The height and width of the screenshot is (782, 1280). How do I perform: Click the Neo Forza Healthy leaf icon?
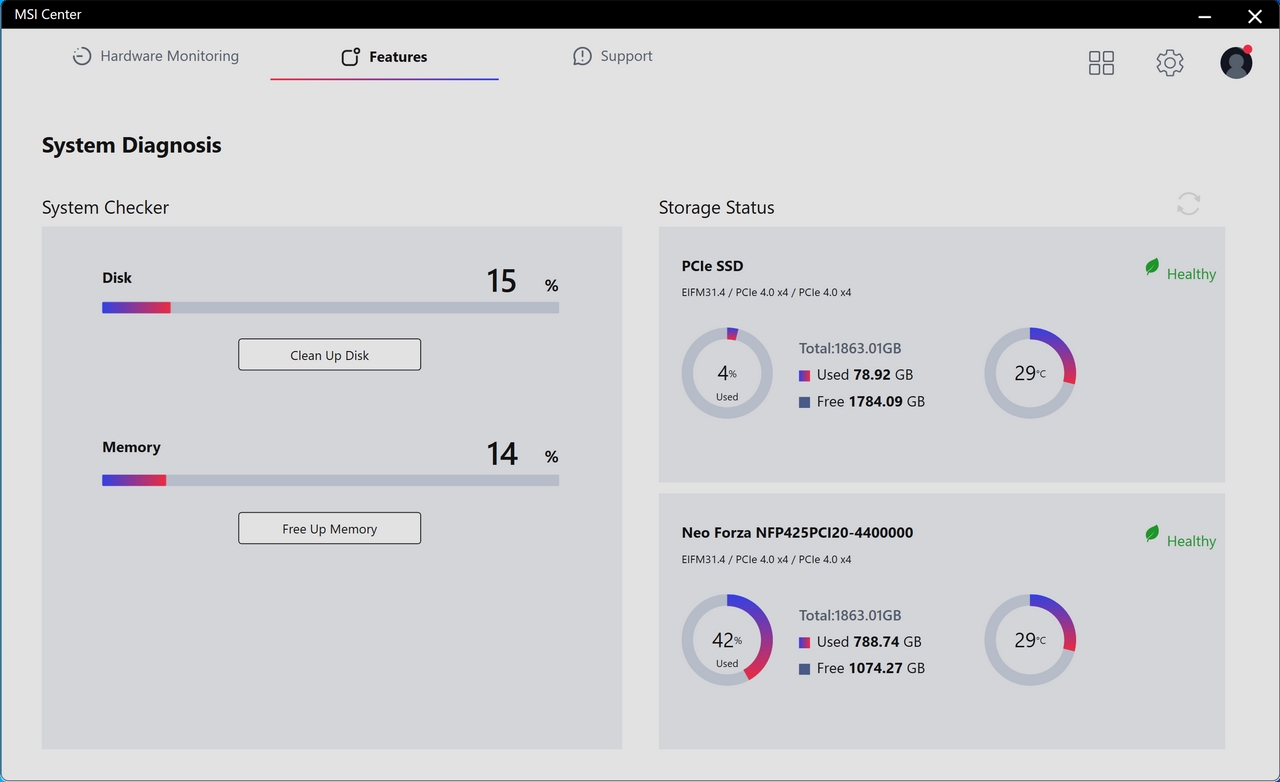(x=1152, y=534)
